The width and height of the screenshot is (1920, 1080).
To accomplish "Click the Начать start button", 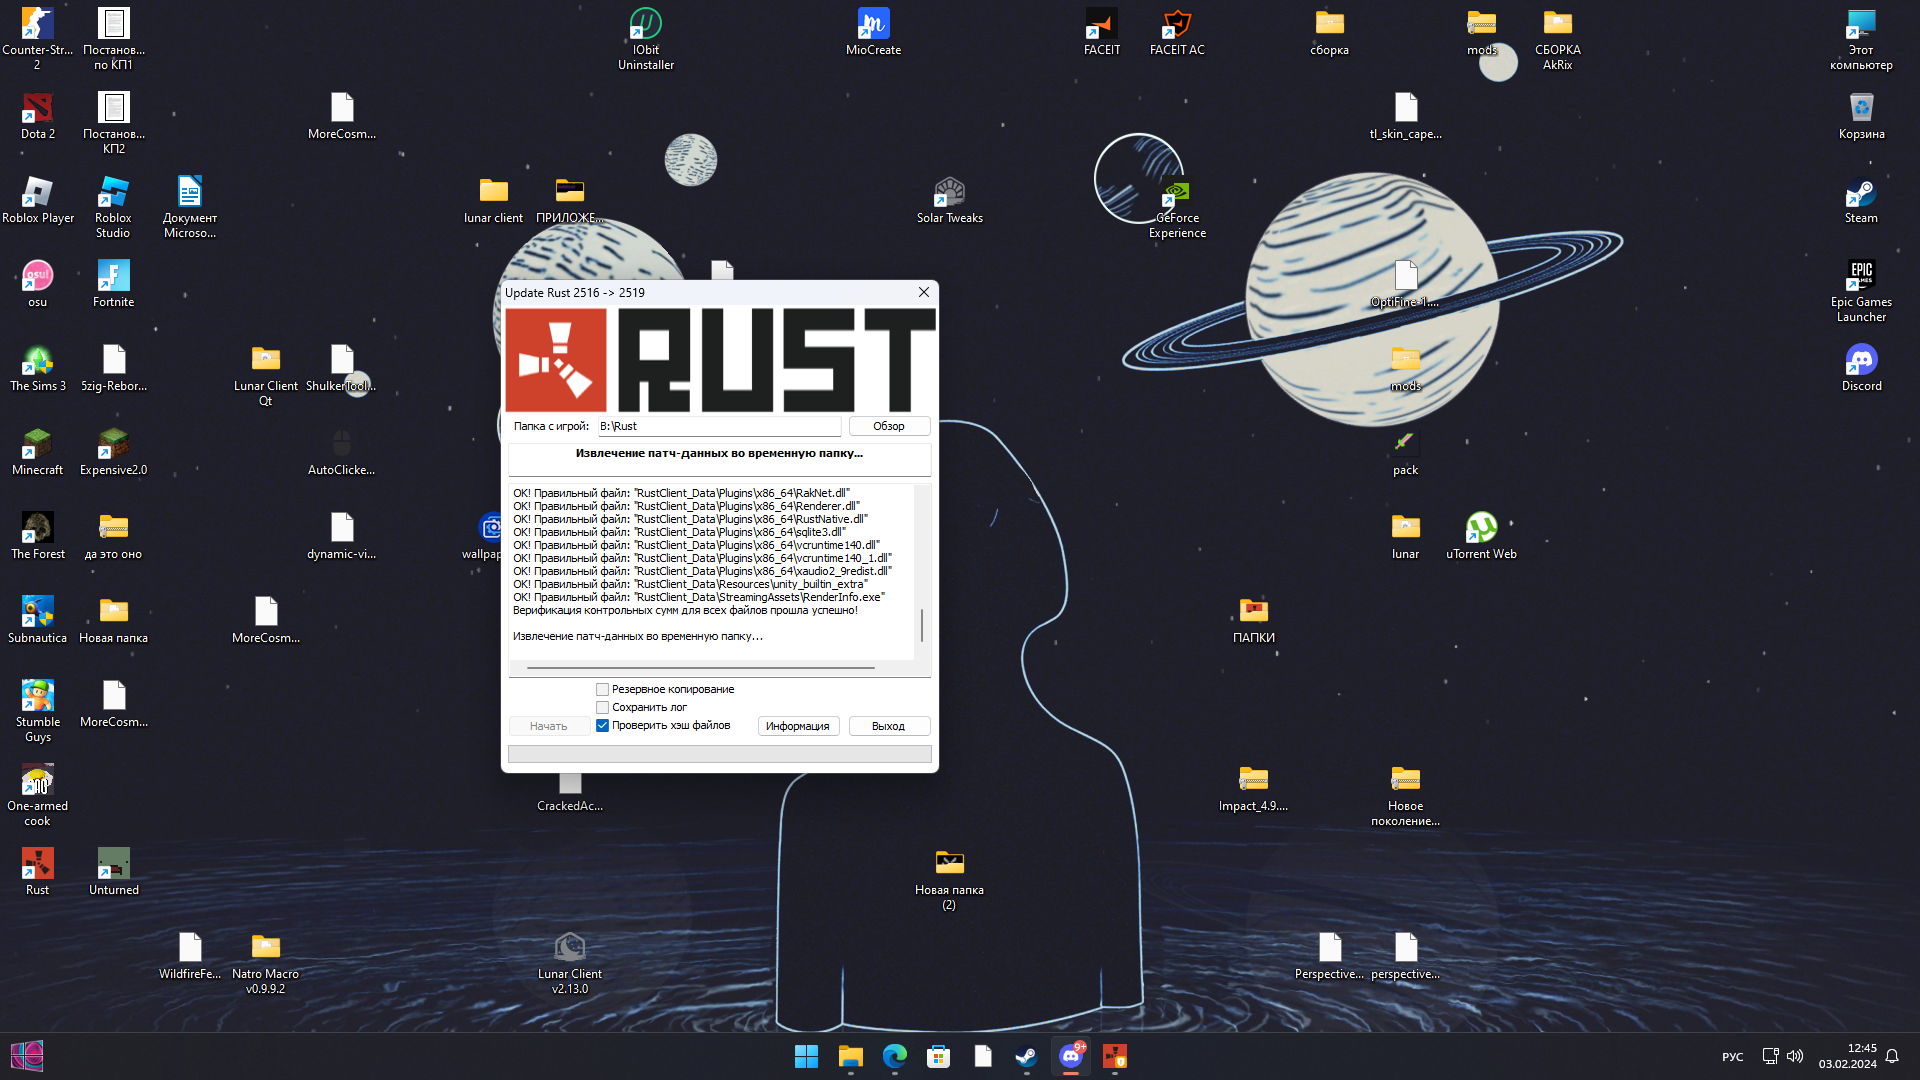I will click(x=548, y=726).
